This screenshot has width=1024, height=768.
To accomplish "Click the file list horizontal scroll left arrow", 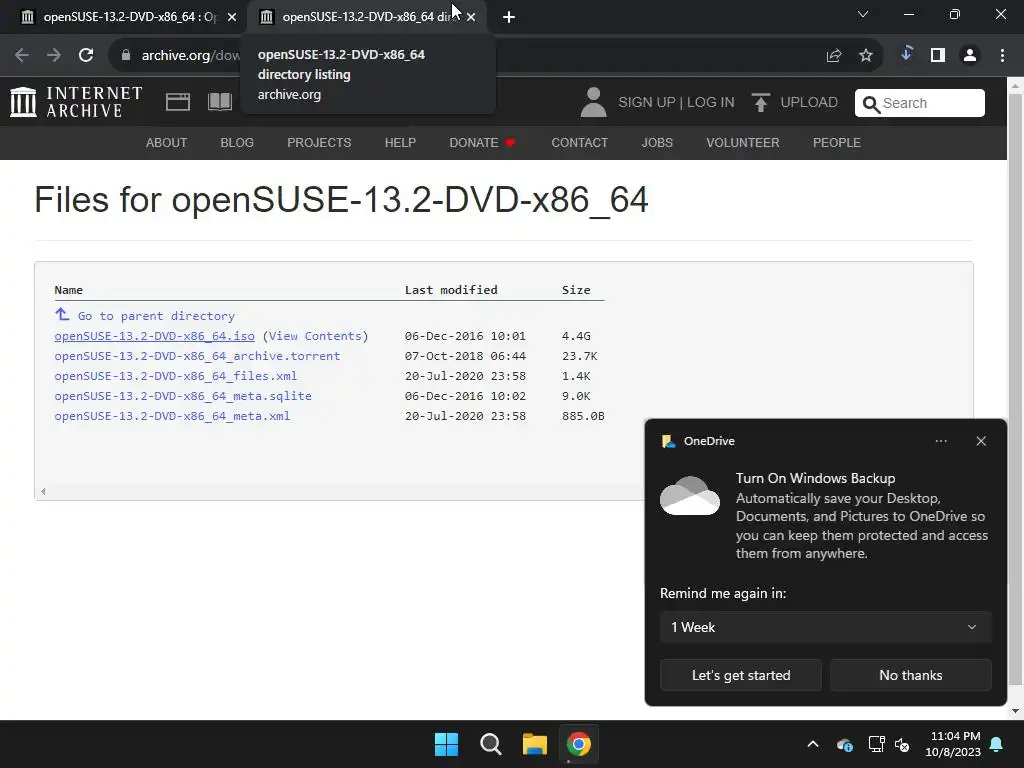I will click(43, 491).
